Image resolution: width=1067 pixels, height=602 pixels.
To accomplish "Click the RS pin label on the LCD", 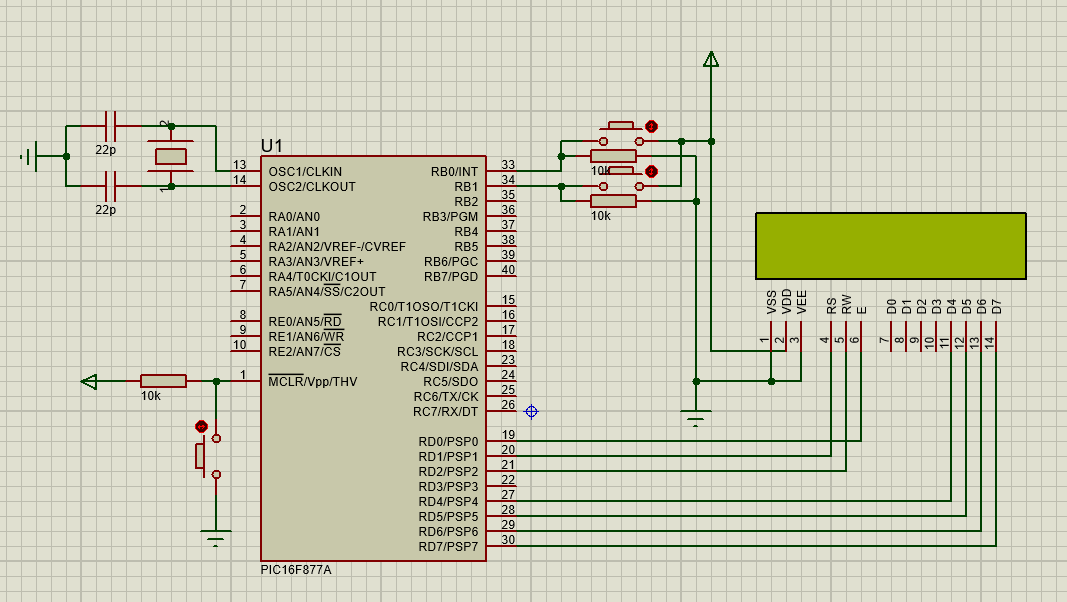I will click(x=831, y=305).
